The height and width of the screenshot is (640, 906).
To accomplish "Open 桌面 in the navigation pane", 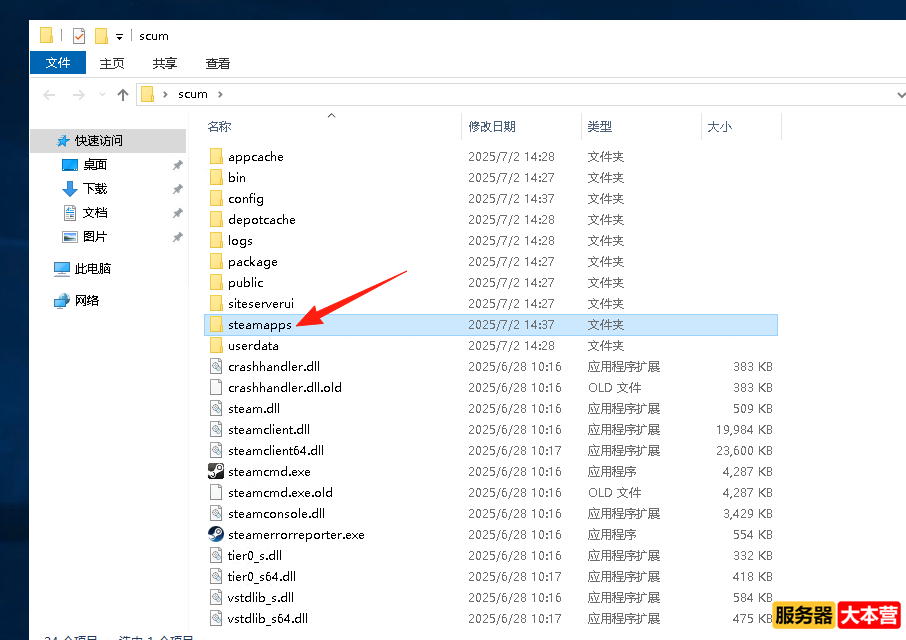I will click(95, 165).
